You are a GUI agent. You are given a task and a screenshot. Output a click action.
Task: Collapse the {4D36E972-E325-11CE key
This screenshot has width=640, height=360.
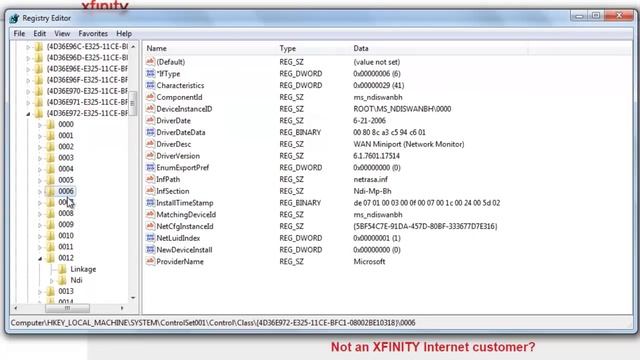pyautogui.click(x=28, y=113)
